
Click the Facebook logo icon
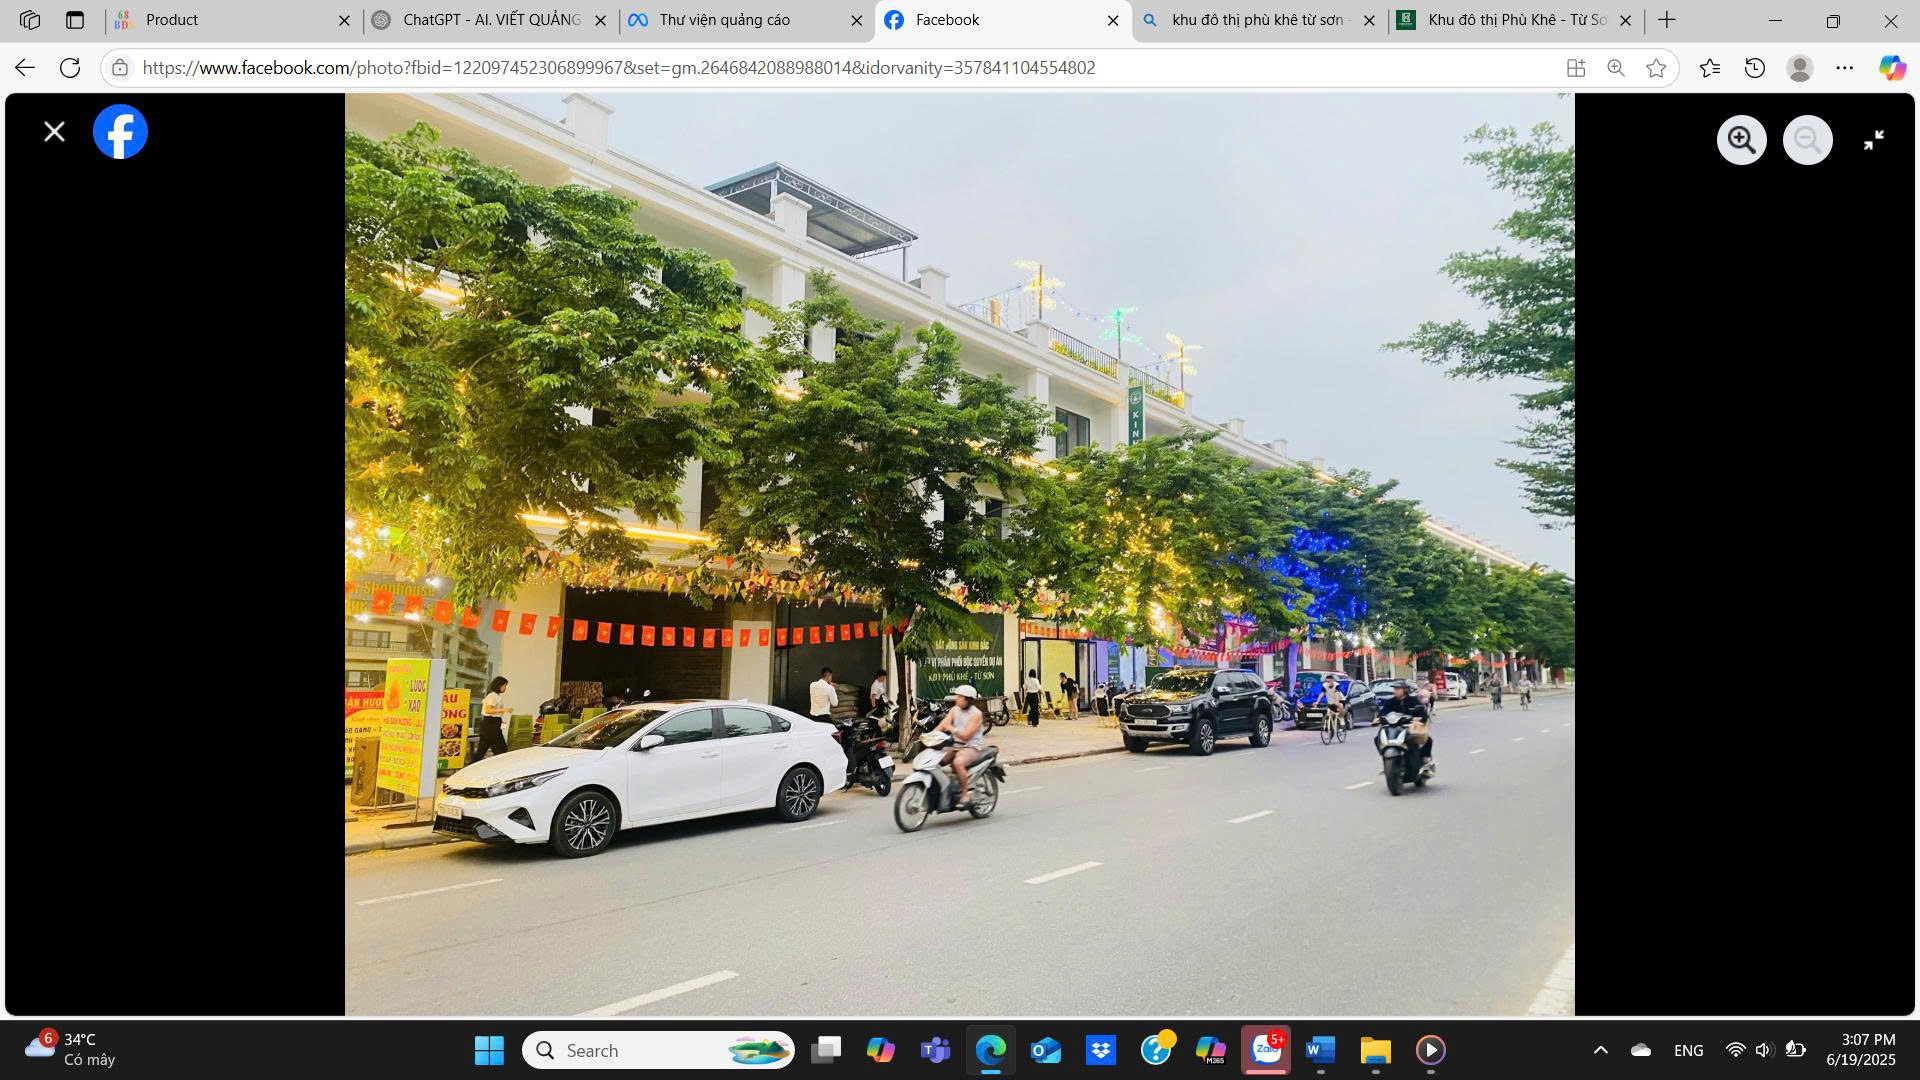point(120,132)
